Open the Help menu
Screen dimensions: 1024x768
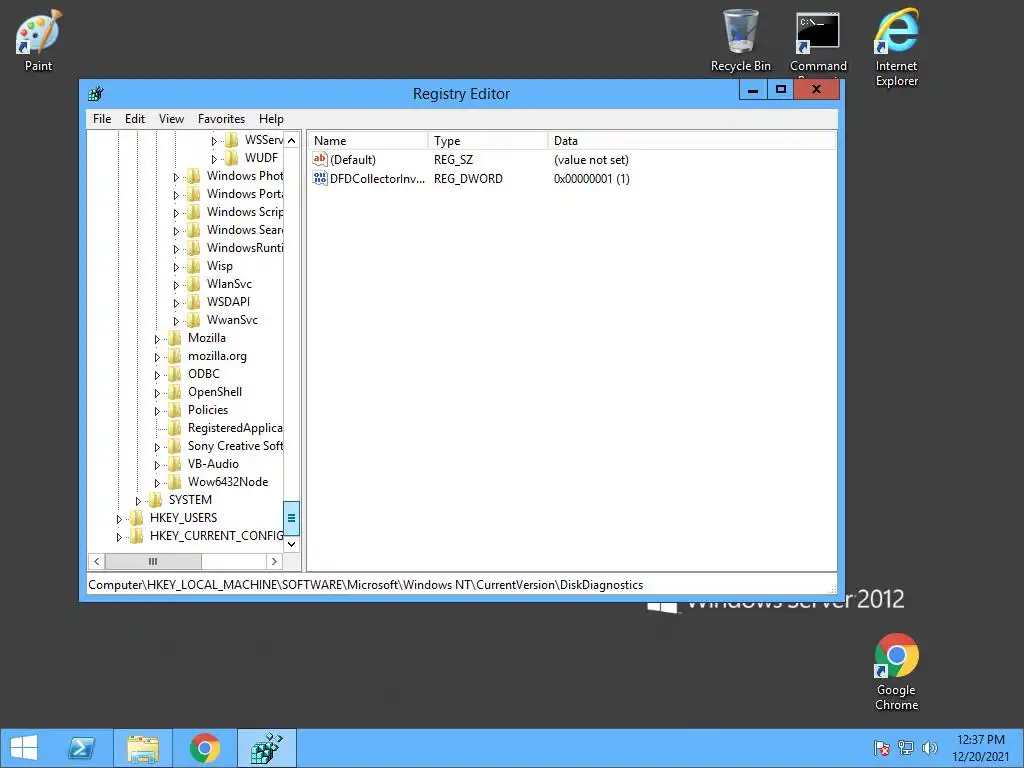(271, 119)
